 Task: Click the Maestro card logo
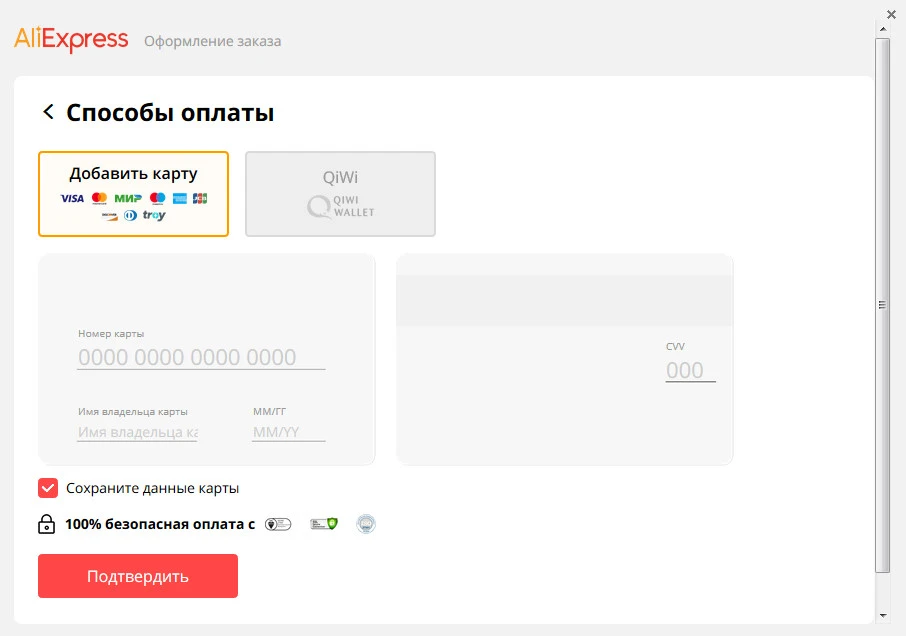157,198
